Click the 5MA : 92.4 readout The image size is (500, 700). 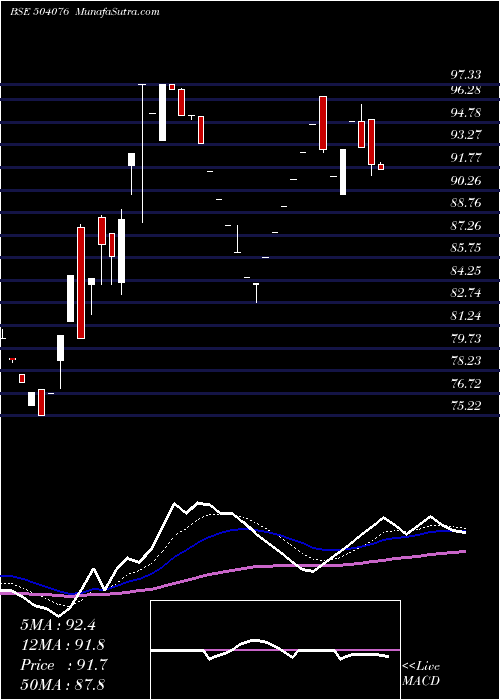(x=58, y=625)
